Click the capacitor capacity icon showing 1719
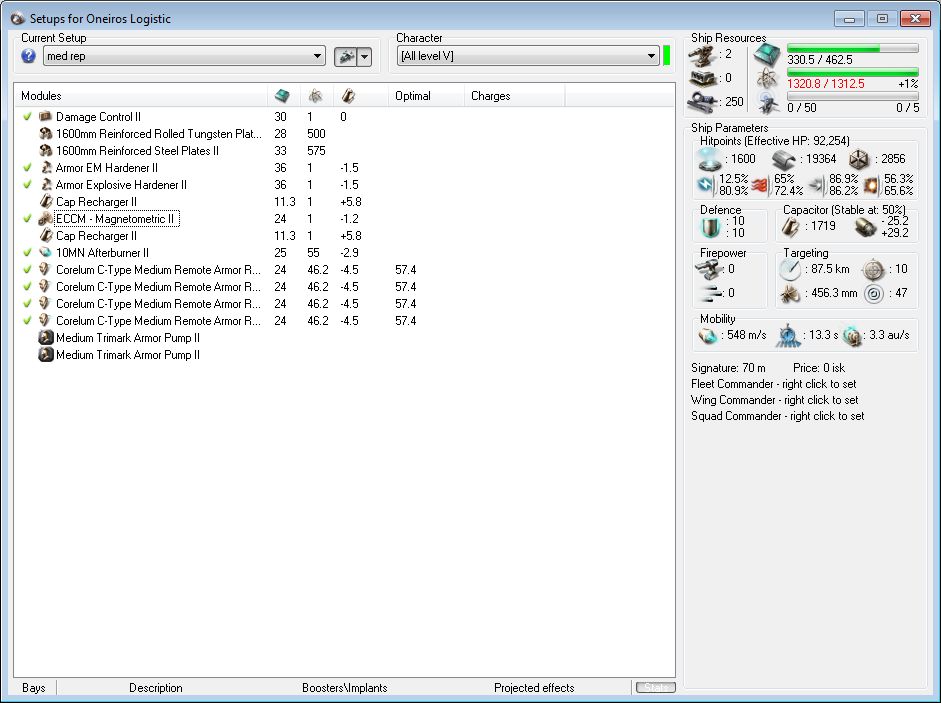 (x=791, y=227)
